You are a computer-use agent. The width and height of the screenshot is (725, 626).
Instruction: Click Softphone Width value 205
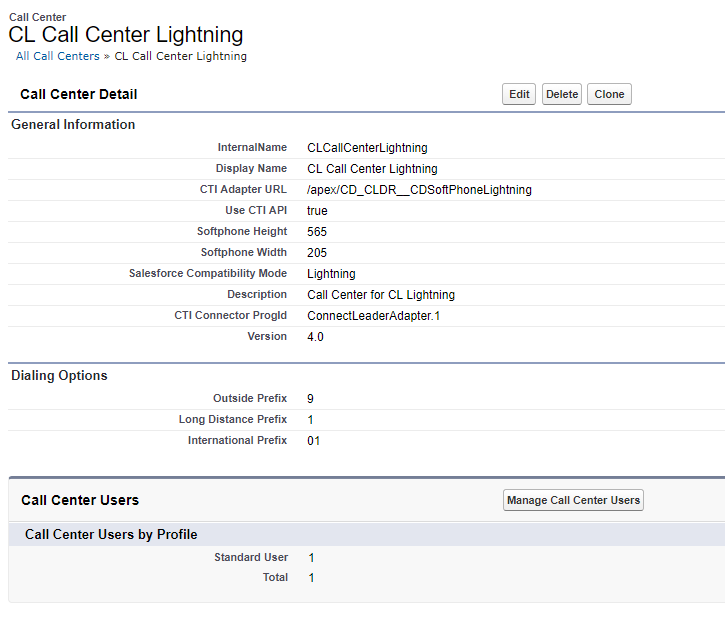(317, 253)
